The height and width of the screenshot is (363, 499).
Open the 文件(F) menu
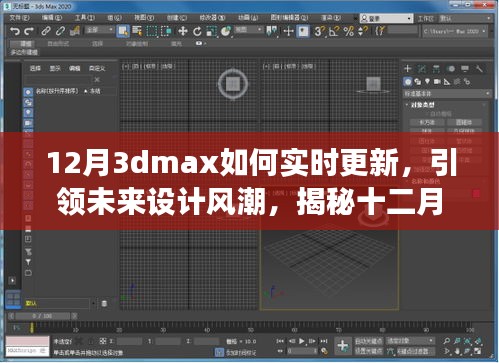pos(20,18)
